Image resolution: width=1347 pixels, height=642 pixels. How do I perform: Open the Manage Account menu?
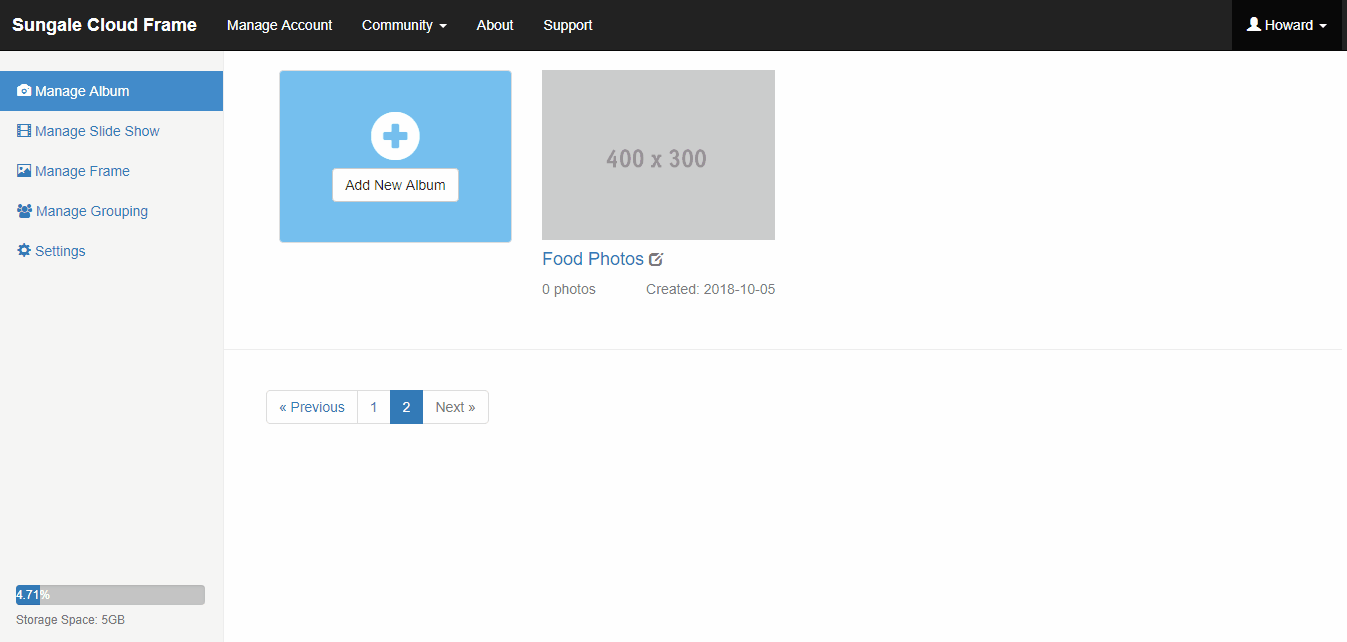(279, 25)
